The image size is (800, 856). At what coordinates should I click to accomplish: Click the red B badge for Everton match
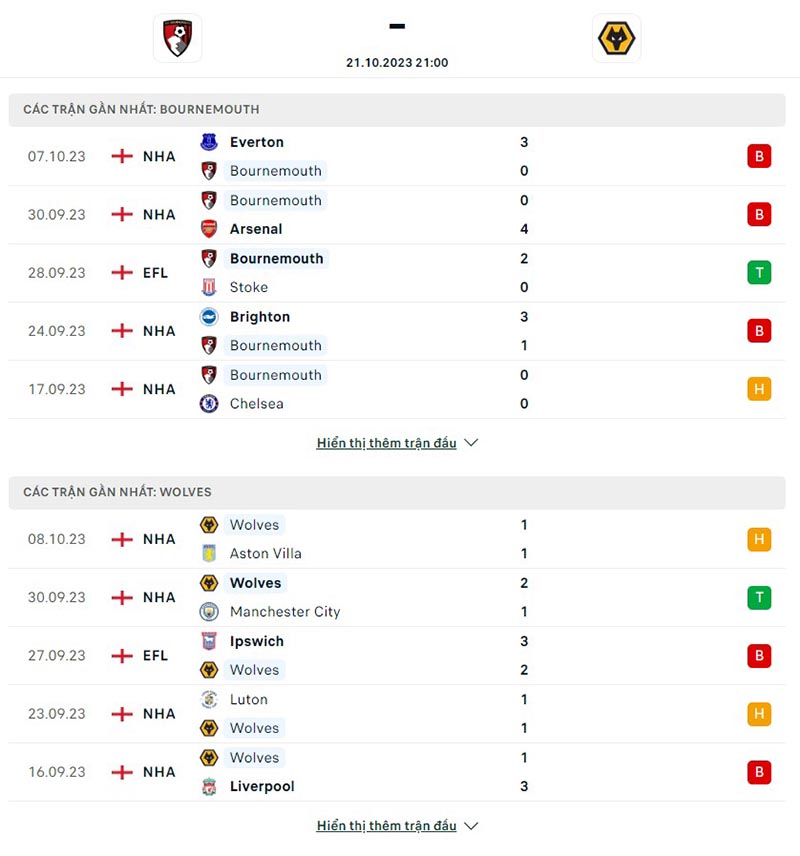(759, 156)
